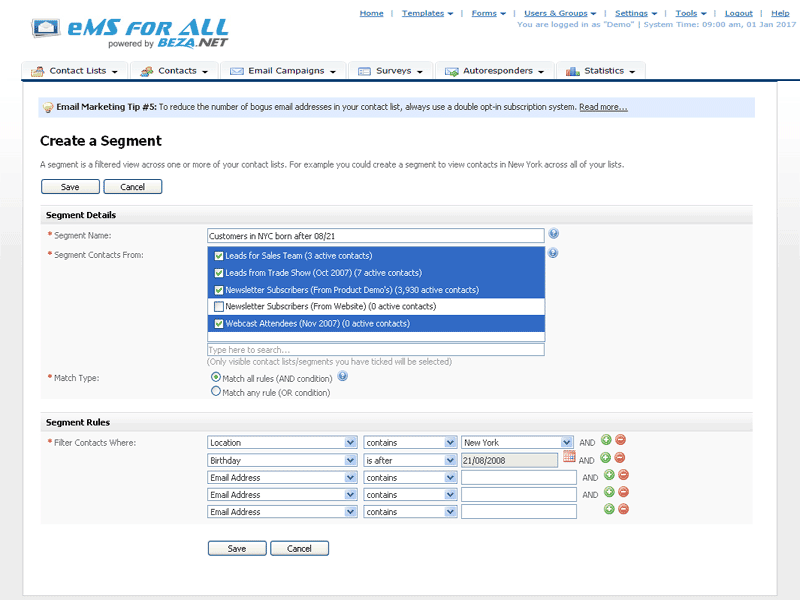Add a rule after the Birthday row
This screenshot has width=800, height=600.
605,458
